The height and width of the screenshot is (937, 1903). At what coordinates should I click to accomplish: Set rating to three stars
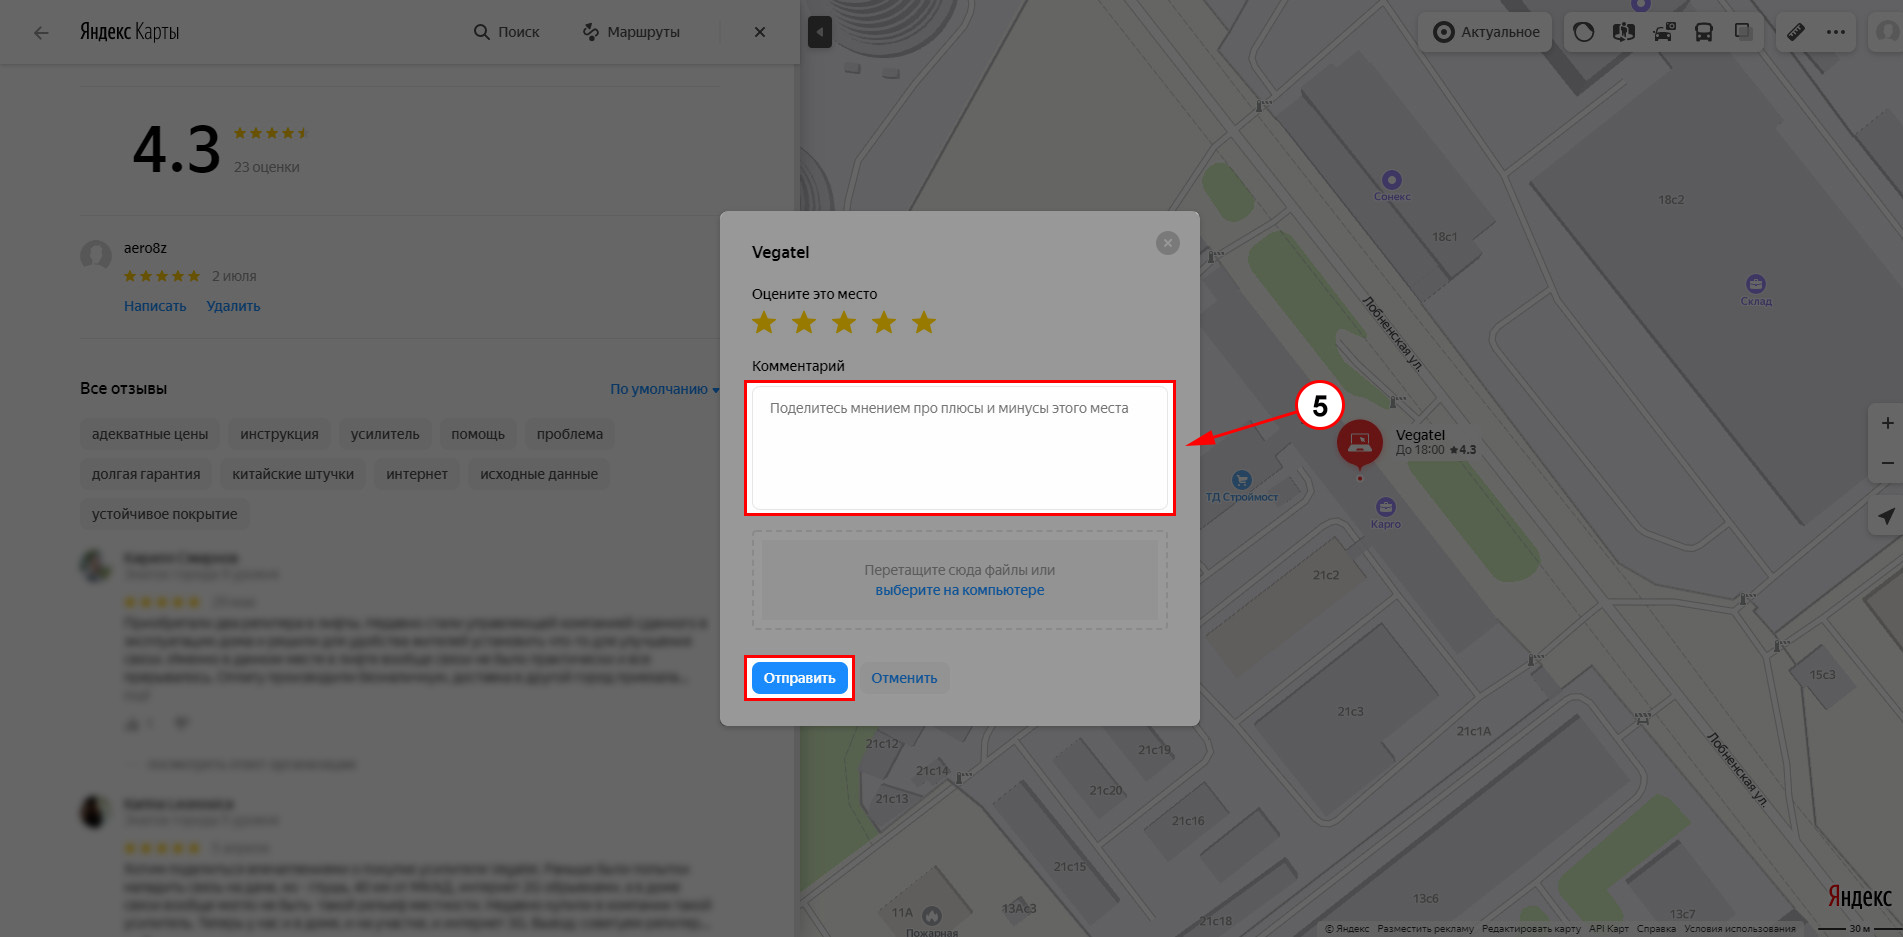(x=844, y=322)
